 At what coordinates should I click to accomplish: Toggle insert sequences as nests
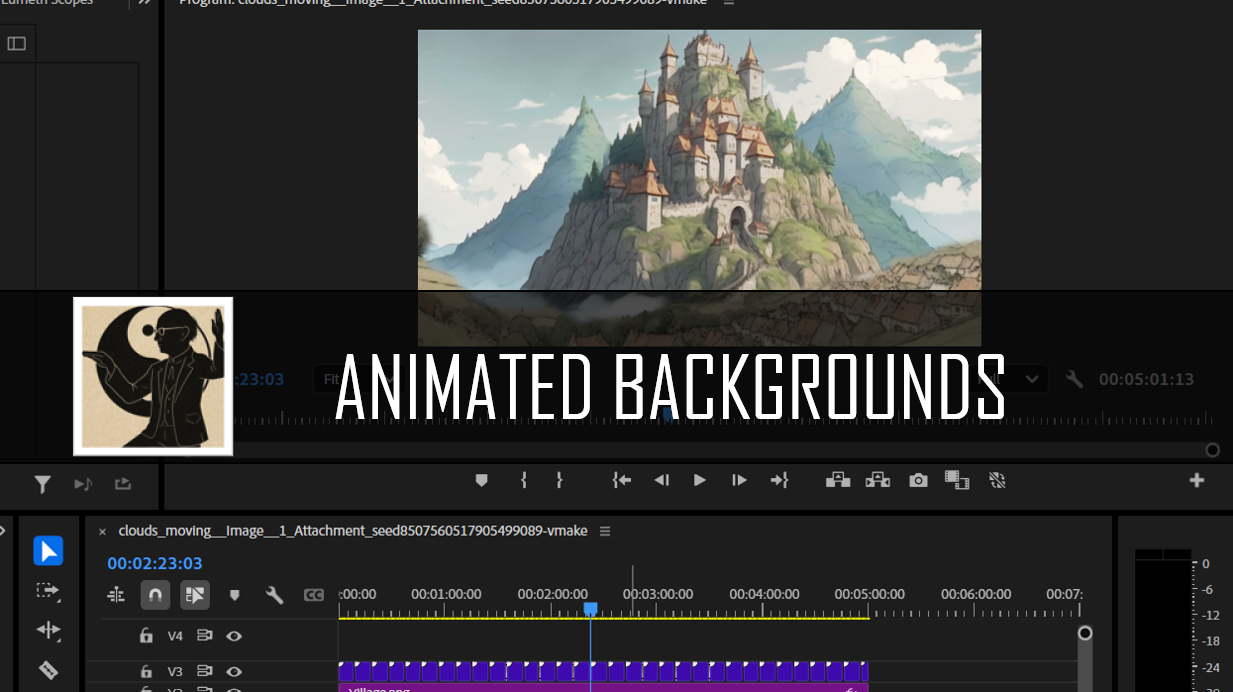[x=116, y=595]
